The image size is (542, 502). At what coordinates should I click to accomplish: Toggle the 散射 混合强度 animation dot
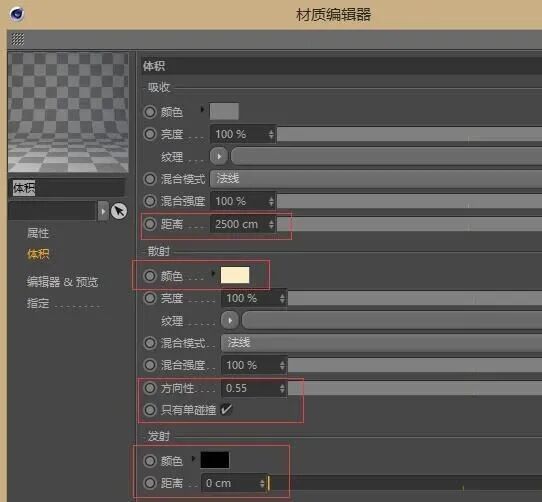tap(150, 365)
